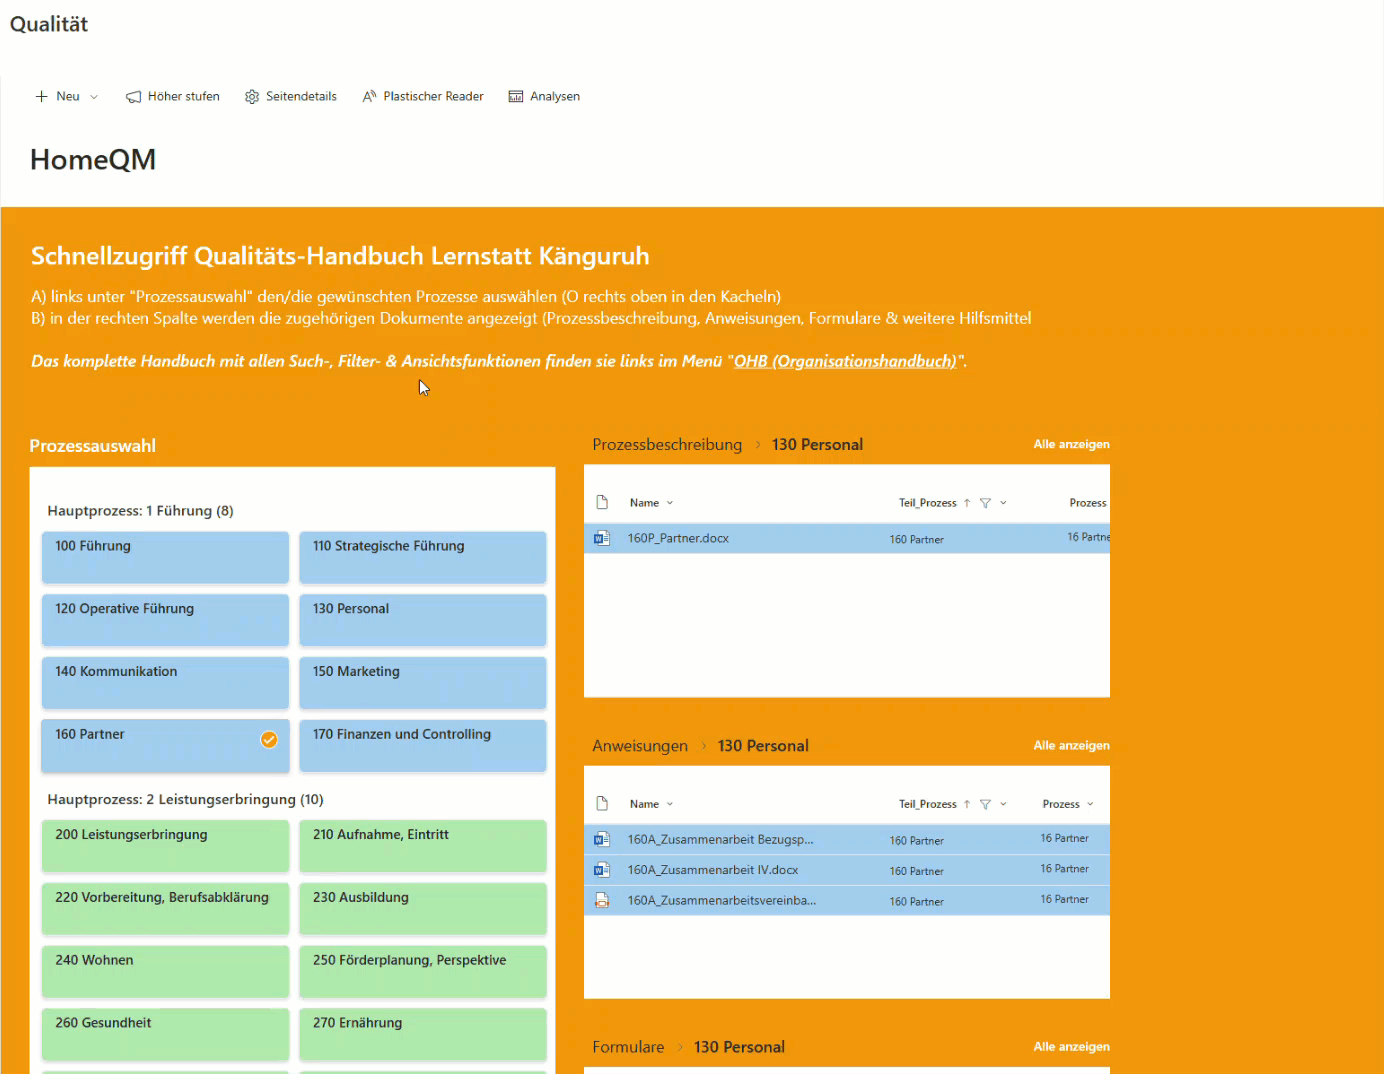Select the 230 Ausbildung process tile

click(x=422, y=908)
